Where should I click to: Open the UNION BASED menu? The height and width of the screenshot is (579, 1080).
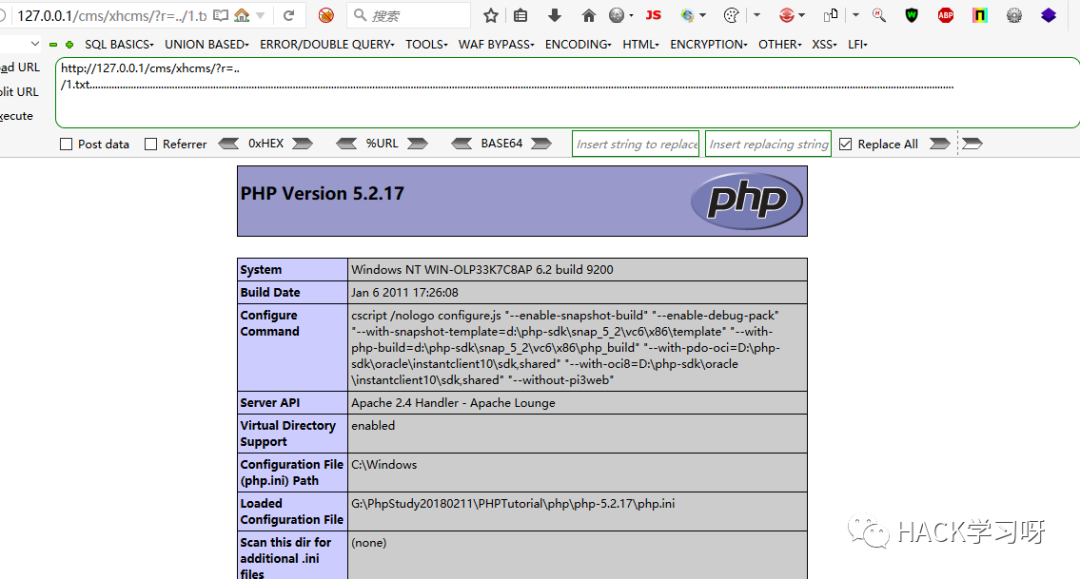click(206, 44)
